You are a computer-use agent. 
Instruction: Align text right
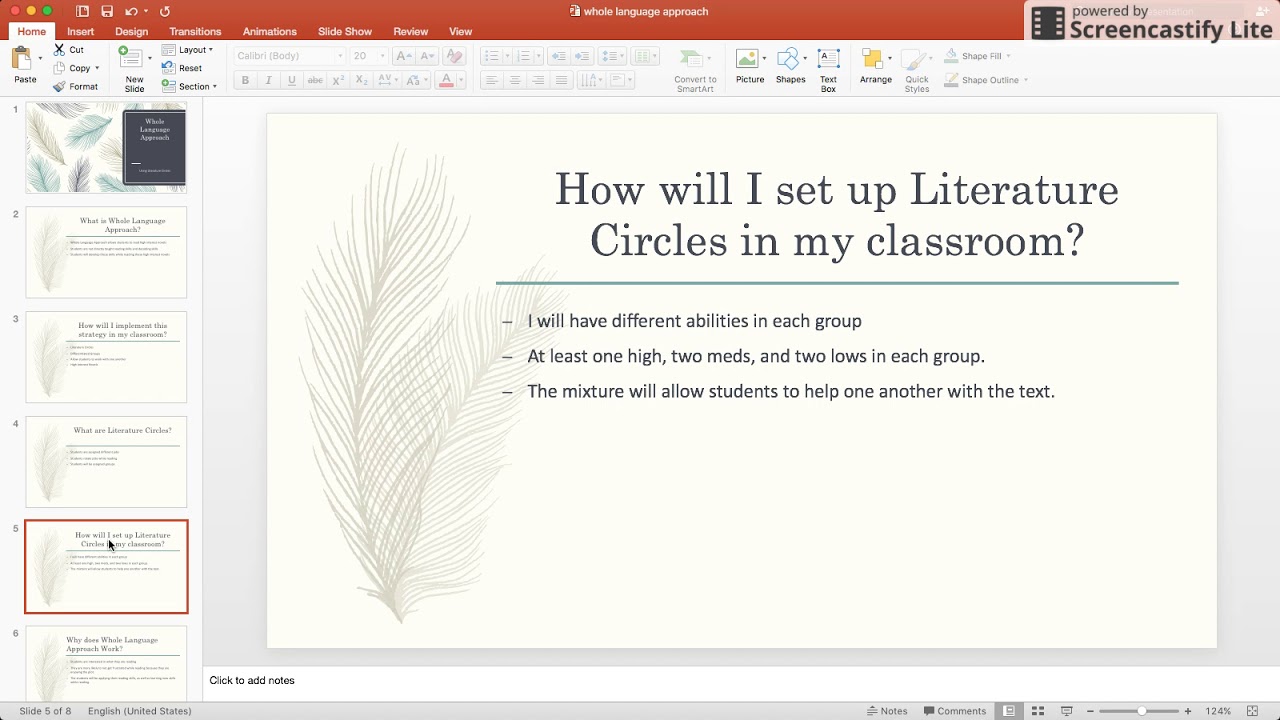pos(538,80)
